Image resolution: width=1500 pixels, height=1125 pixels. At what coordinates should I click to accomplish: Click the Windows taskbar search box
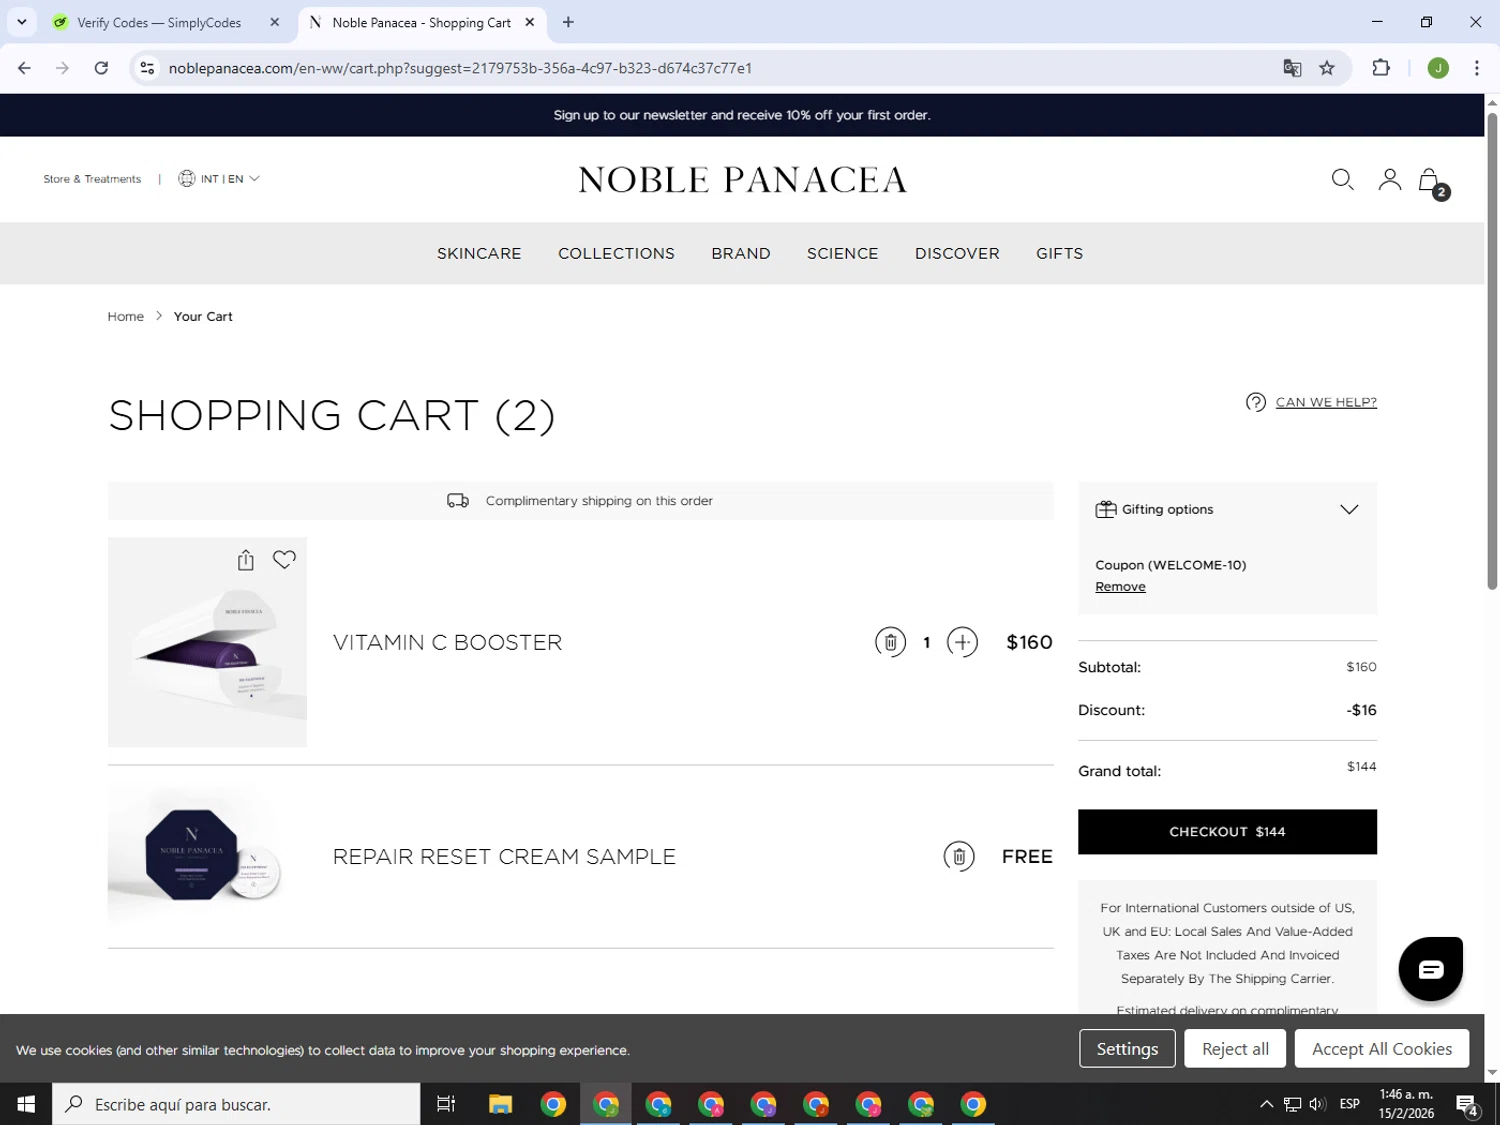[236, 1104]
